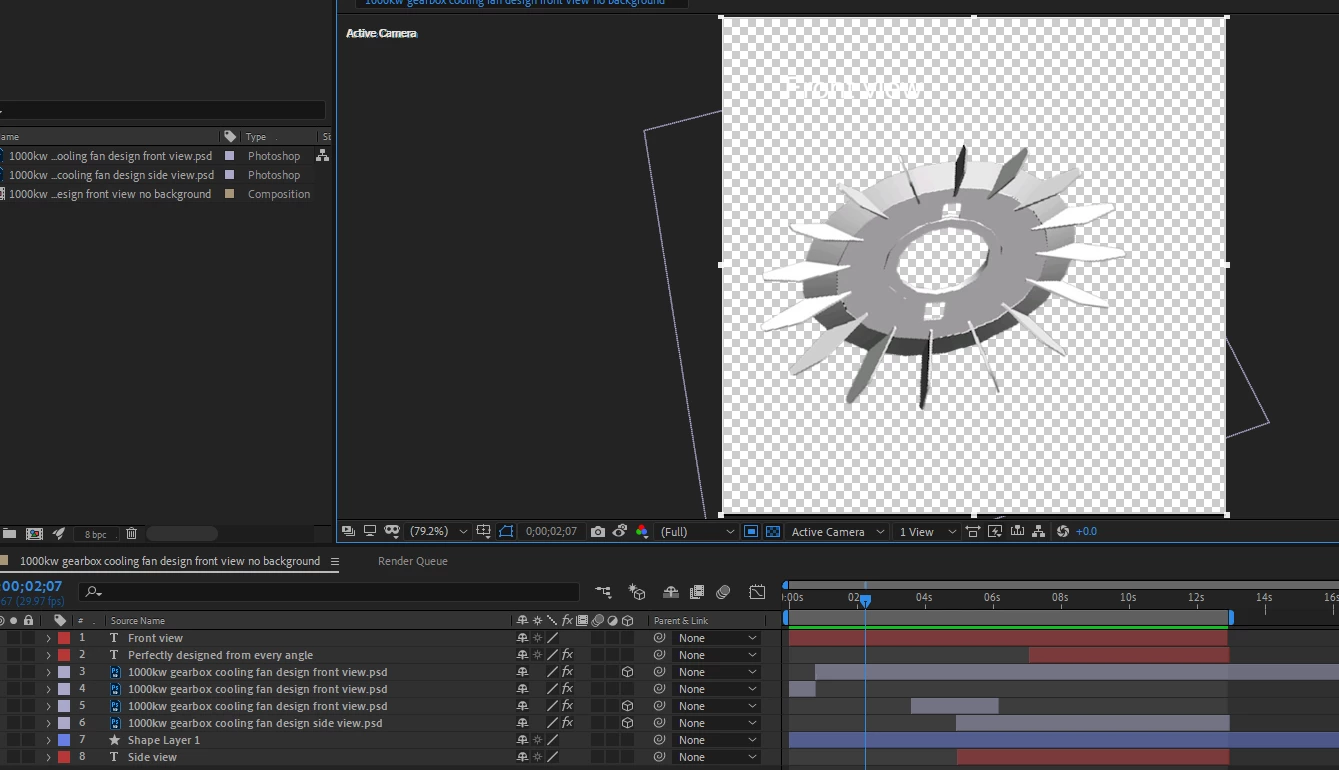Select the 1000kw gearbox timeline composition tab
1339x770 pixels.
pos(170,561)
